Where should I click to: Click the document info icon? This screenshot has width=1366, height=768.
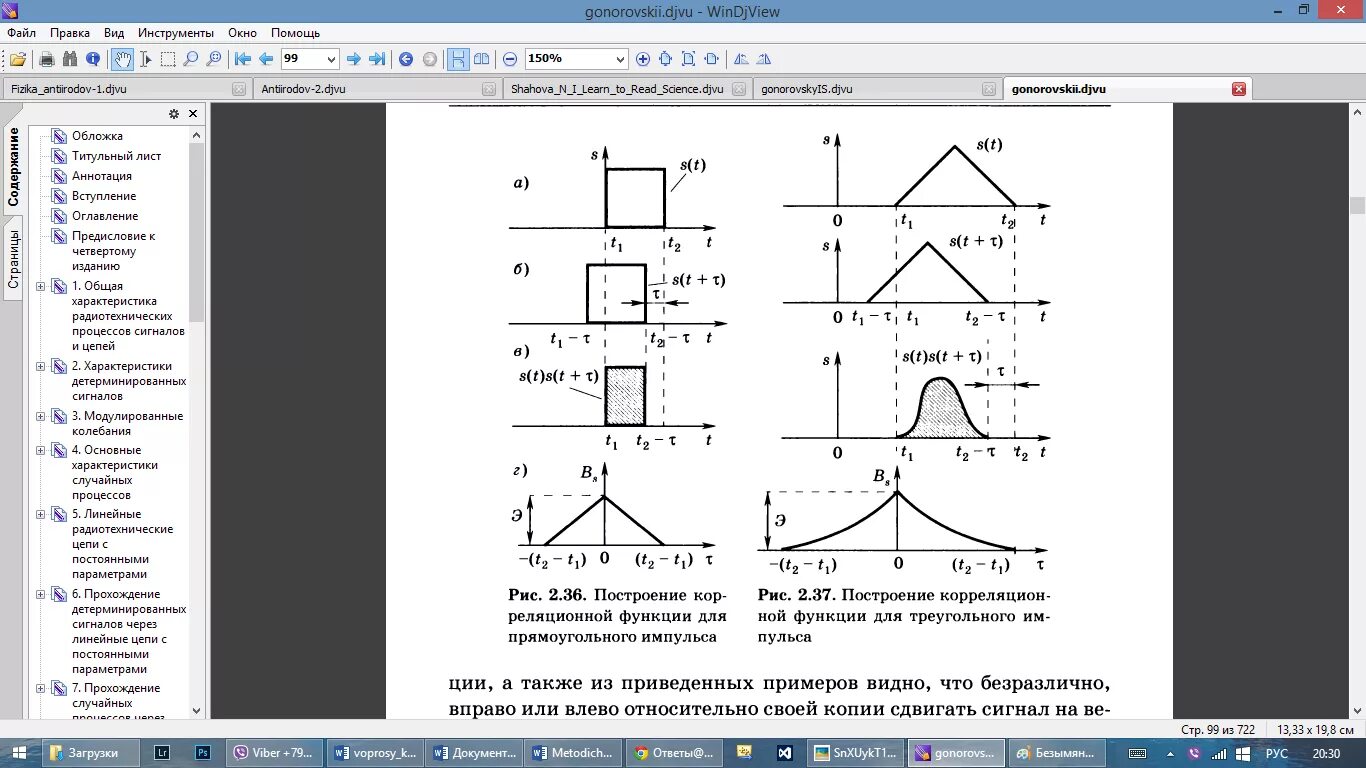pyautogui.click(x=93, y=59)
